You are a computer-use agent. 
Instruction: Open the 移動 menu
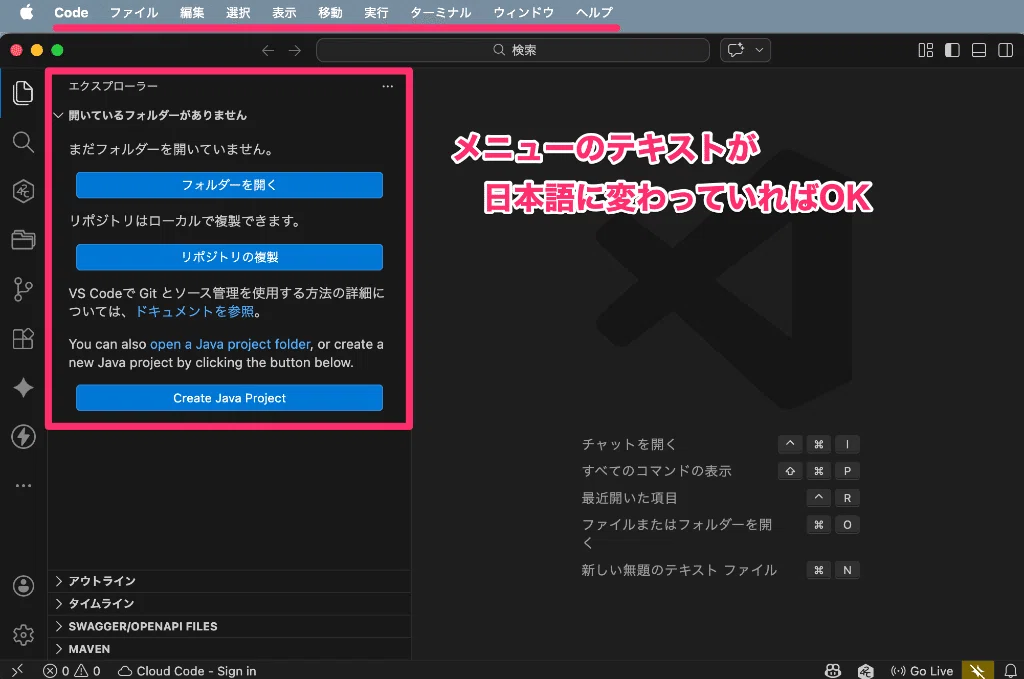pos(330,12)
